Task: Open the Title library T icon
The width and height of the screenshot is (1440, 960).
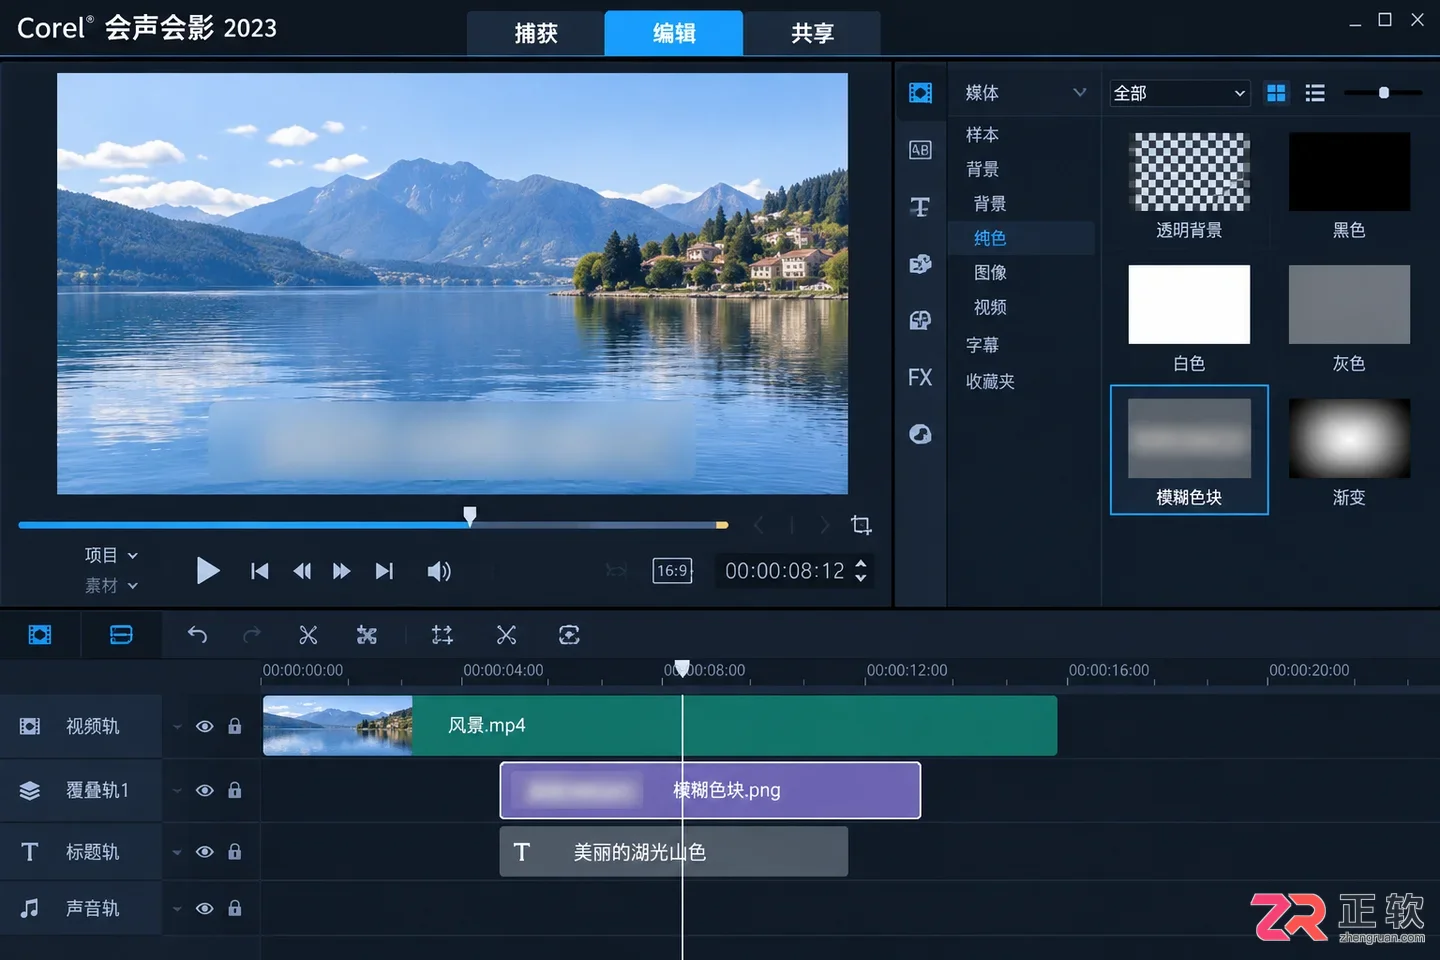Action: [x=920, y=207]
